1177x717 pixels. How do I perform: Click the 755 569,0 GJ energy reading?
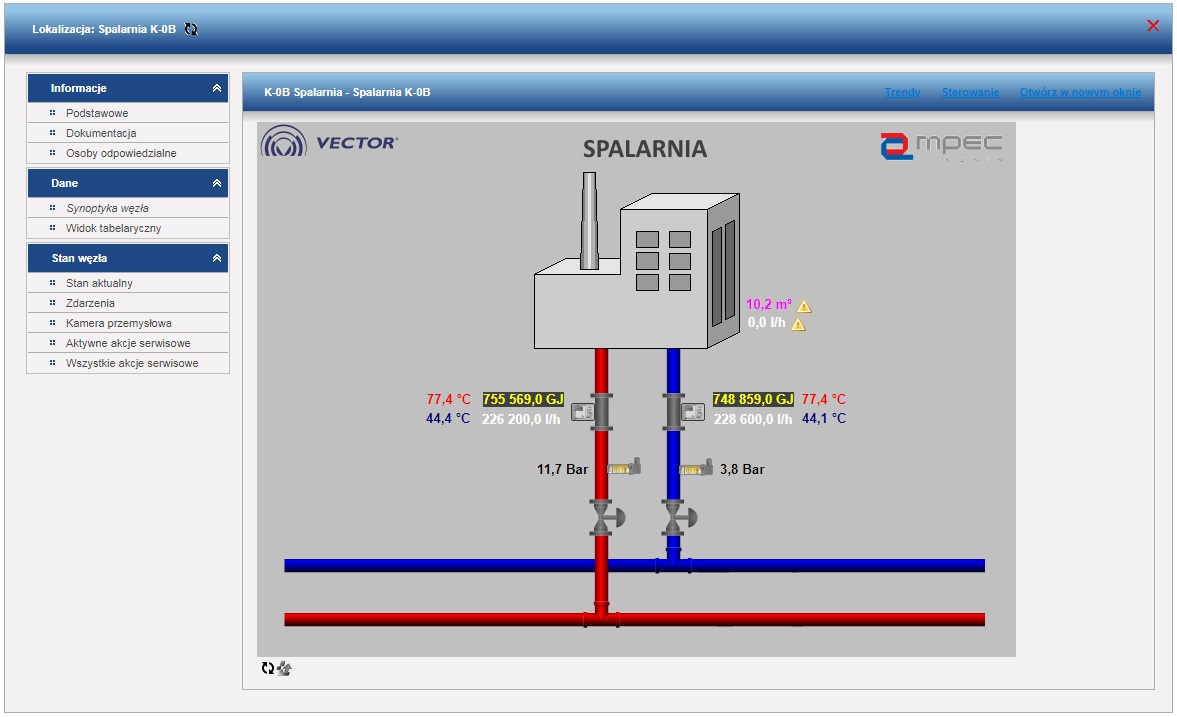point(523,399)
